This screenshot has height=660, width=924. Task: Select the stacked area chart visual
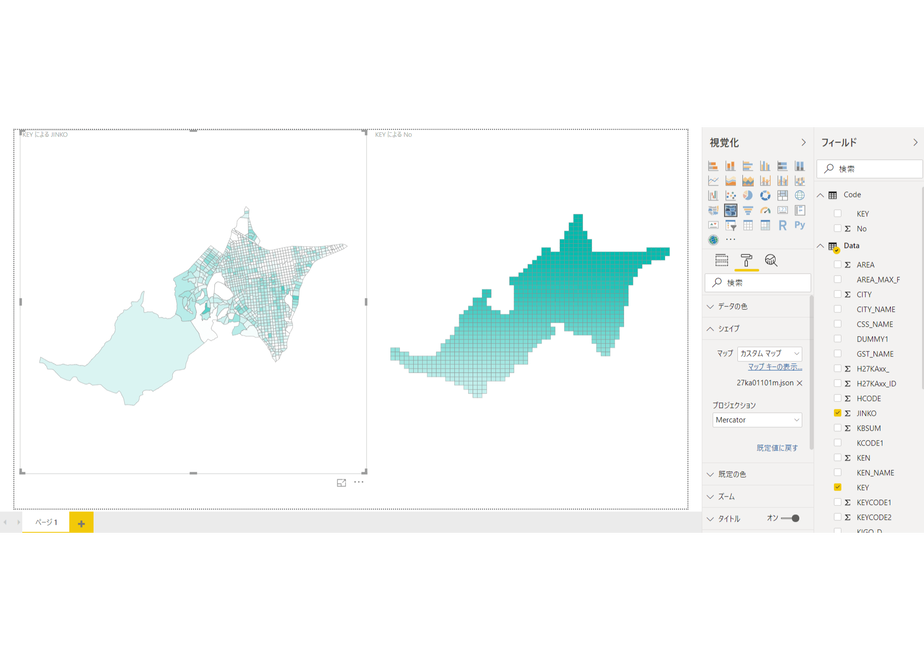click(748, 180)
